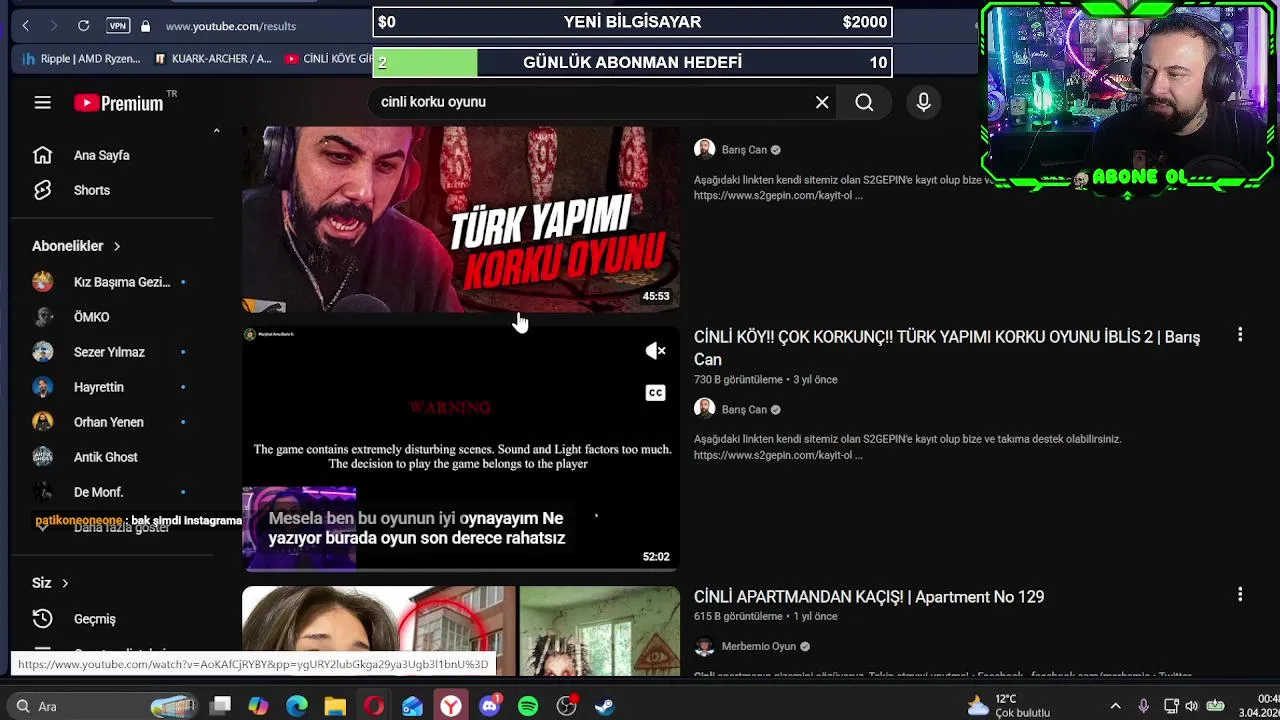
Task: Show hidden system tray icons
Action: click(x=1116, y=706)
